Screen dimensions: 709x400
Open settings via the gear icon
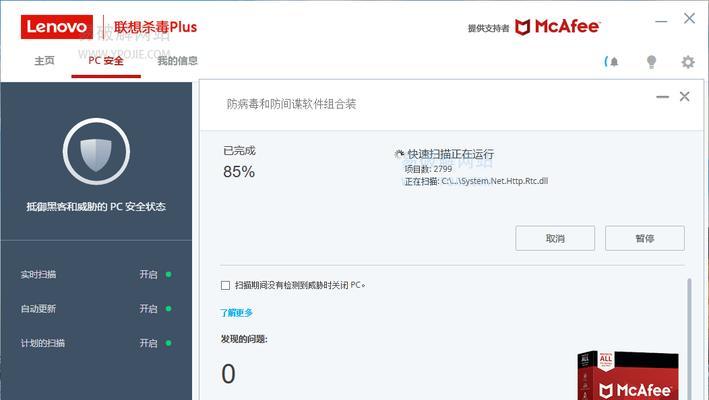click(x=688, y=61)
